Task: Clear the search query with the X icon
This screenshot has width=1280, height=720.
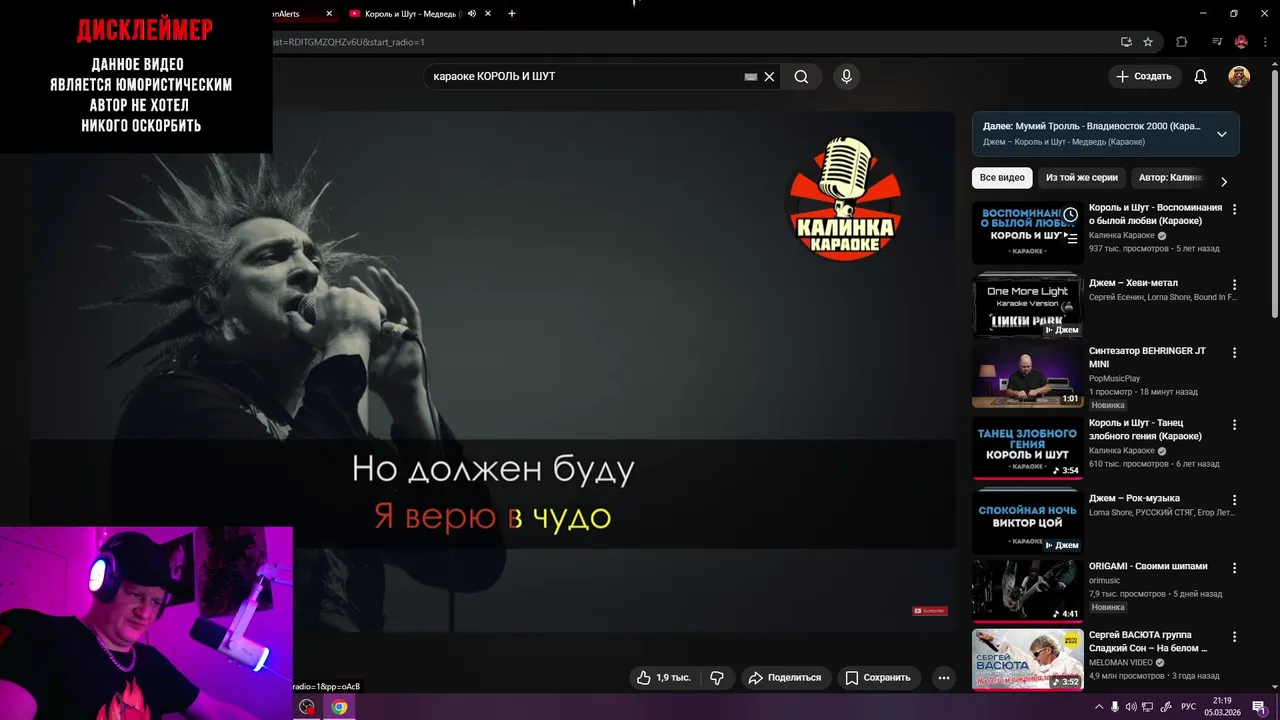Action: (x=769, y=77)
